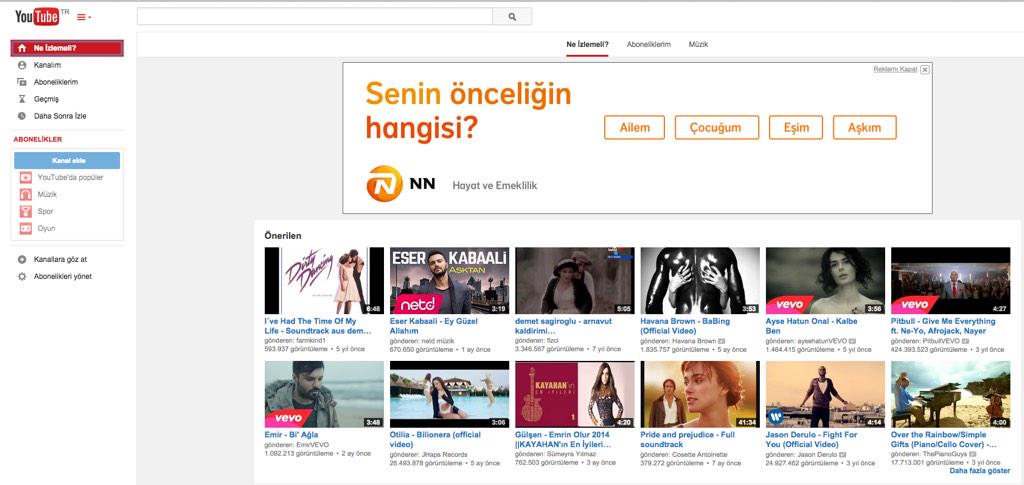Choose Ailem in the ad
This screenshot has width=1024, height=485.
point(634,127)
